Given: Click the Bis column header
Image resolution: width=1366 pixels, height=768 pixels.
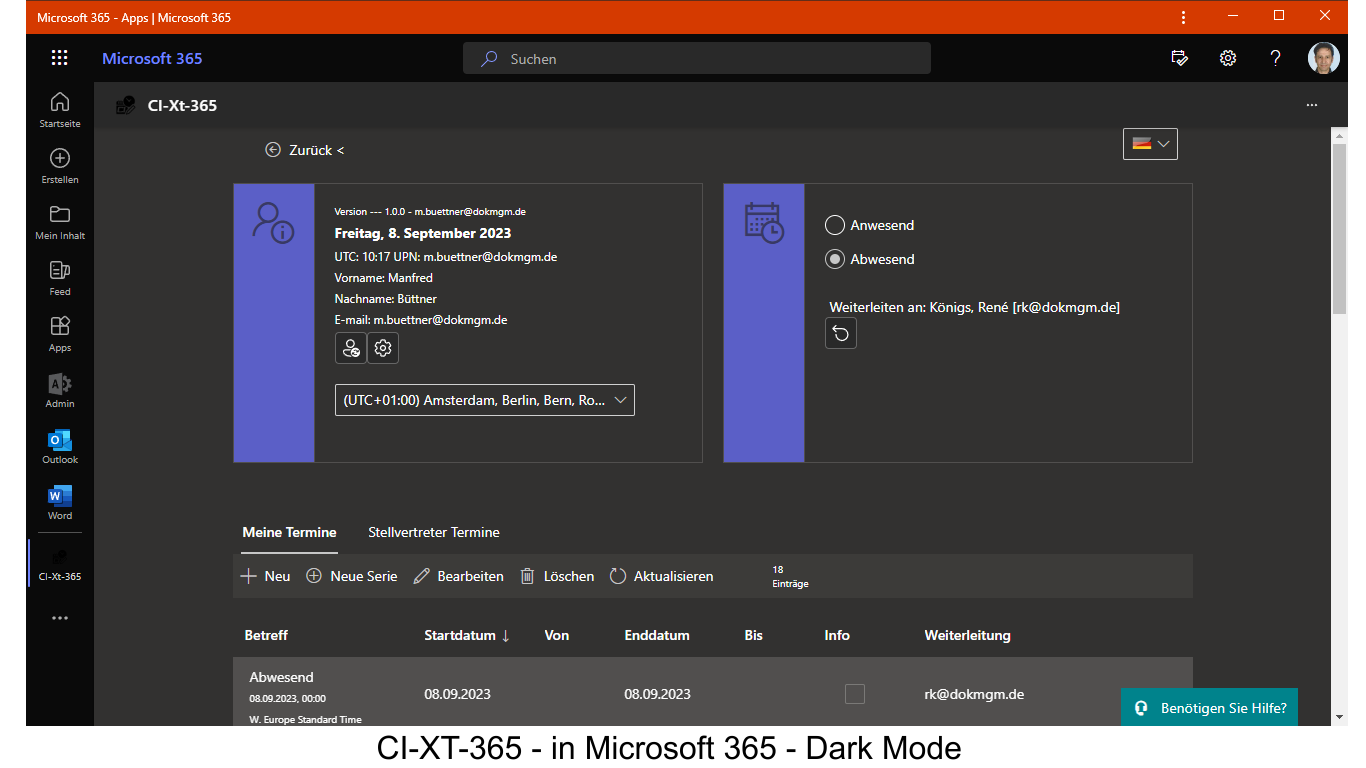Looking at the screenshot, I should [753, 635].
